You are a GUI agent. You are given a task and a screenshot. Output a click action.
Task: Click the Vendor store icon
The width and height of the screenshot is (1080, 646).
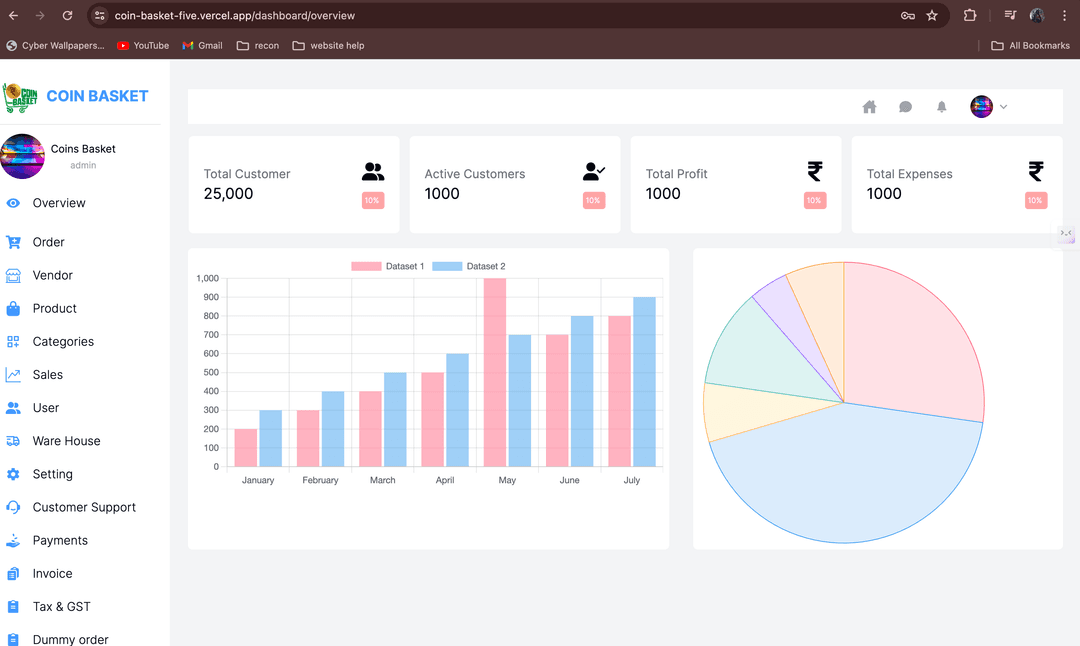pos(13,275)
